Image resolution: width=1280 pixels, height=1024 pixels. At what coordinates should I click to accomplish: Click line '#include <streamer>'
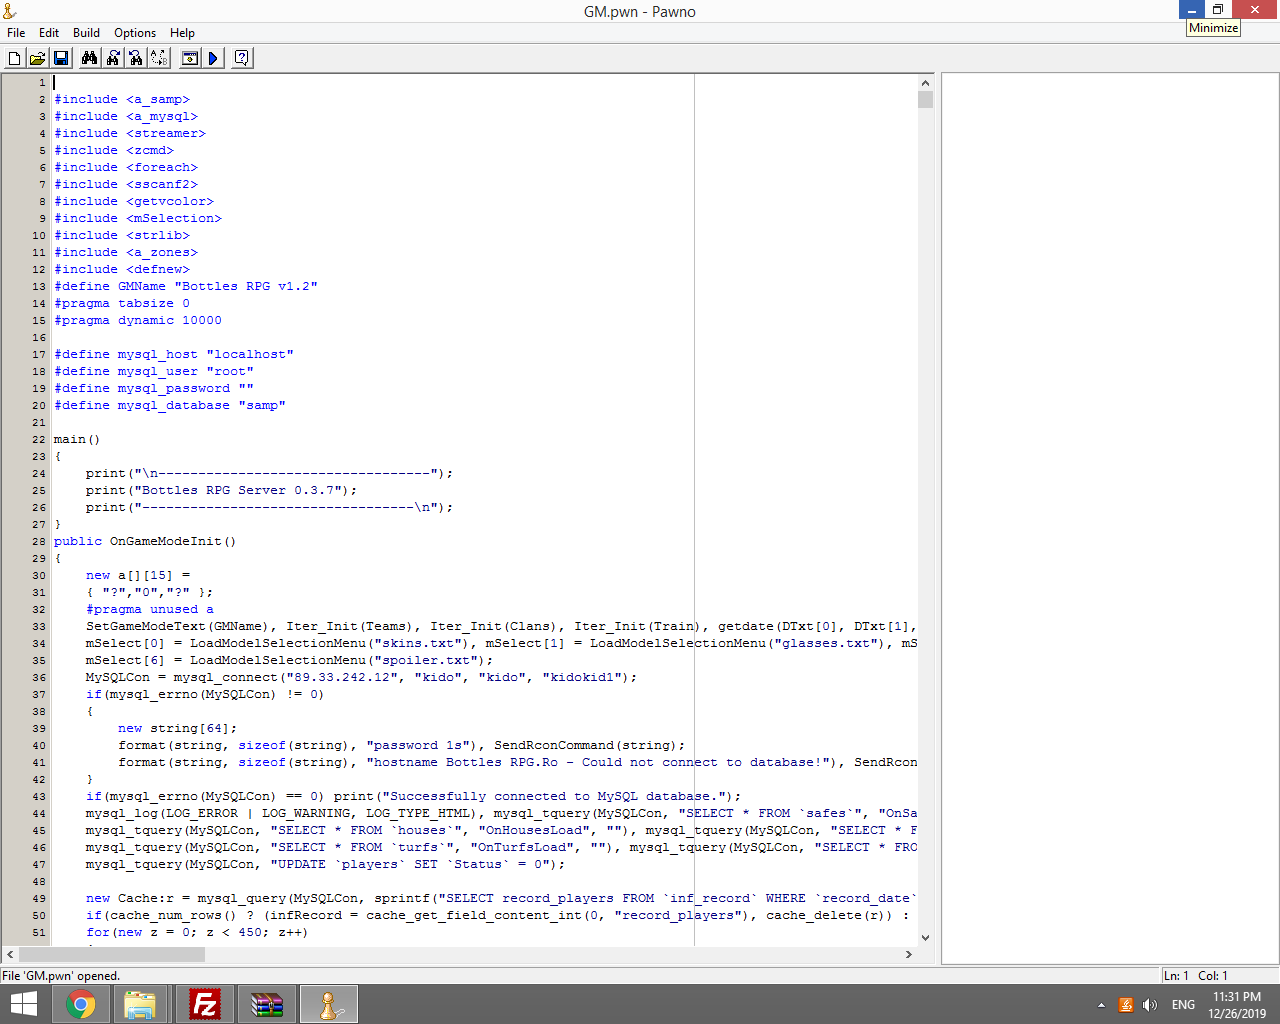pyautogui.click(x=130, y=133)
